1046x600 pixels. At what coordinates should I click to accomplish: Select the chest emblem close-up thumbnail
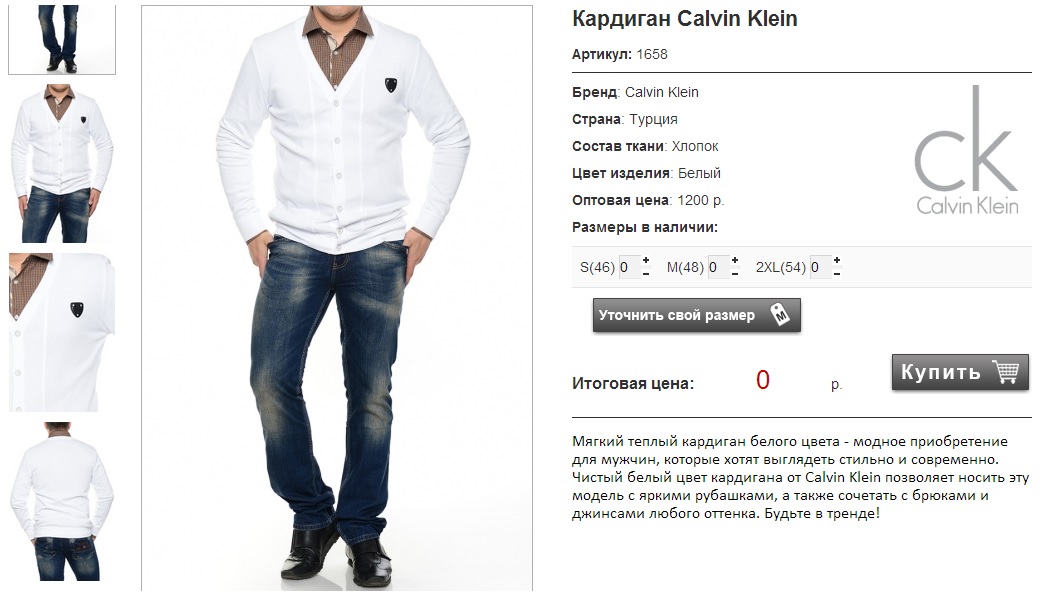62,332
